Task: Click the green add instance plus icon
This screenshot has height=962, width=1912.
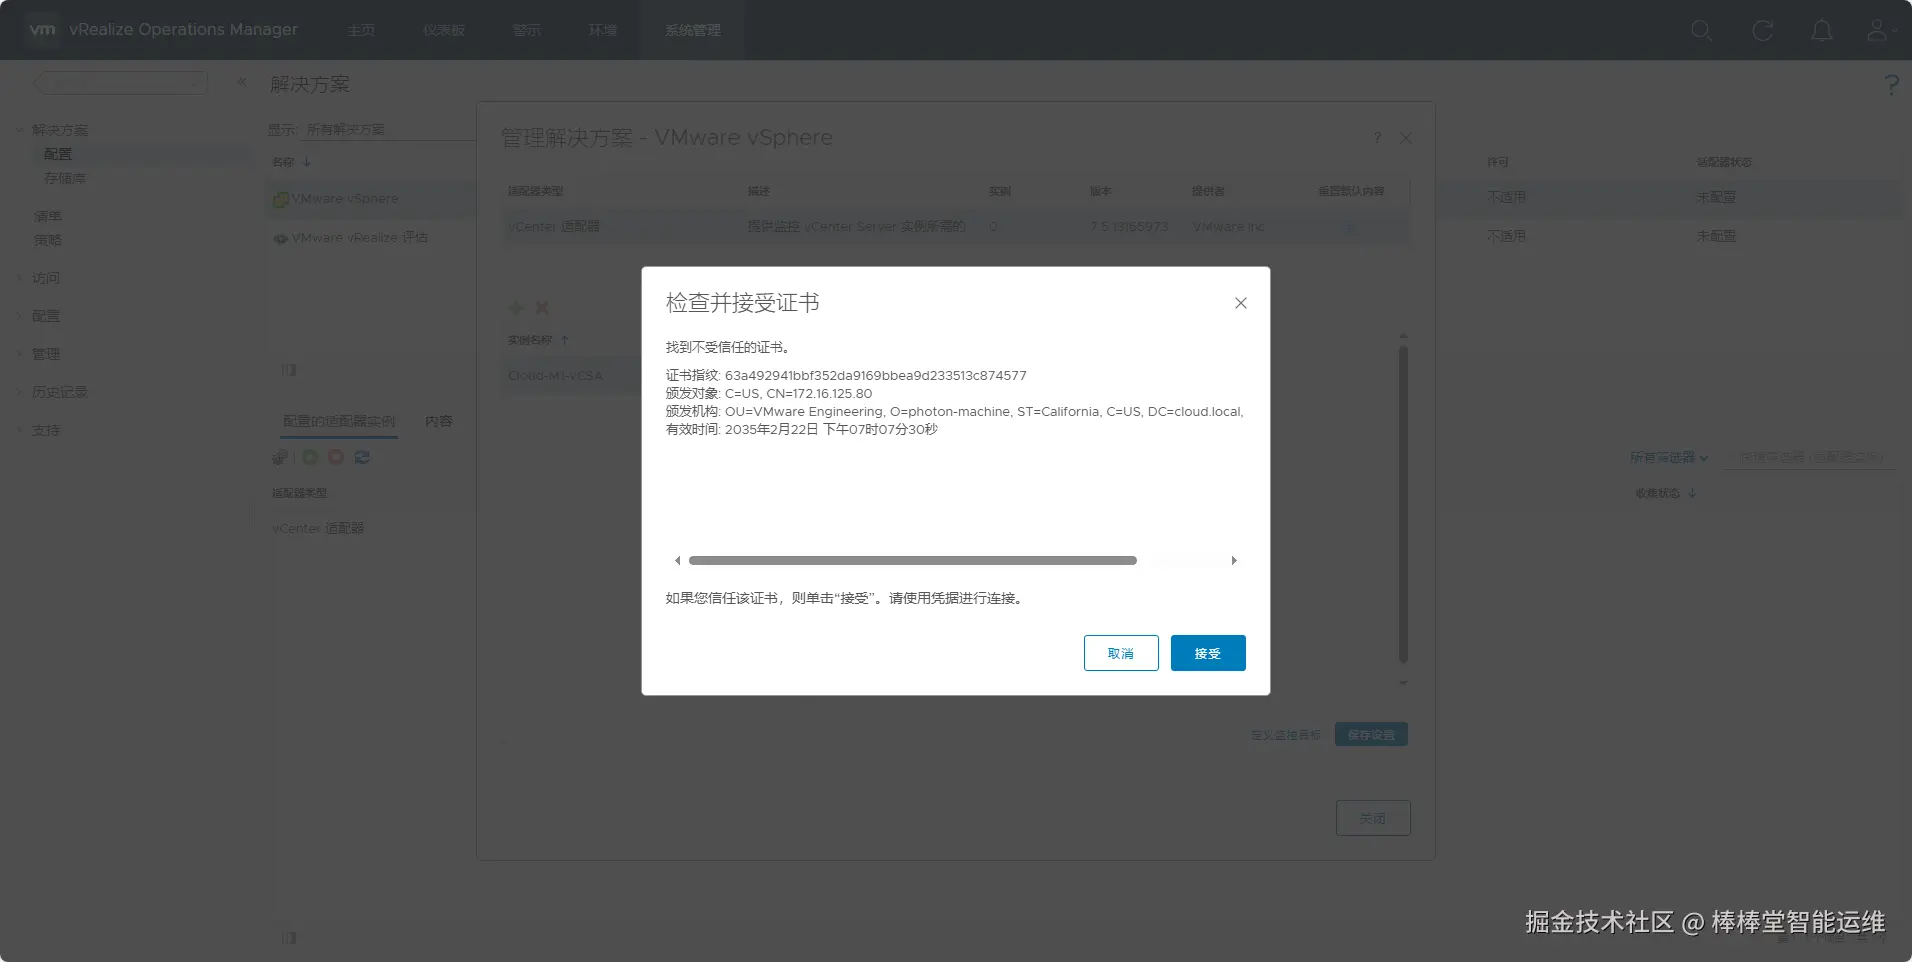Action: [516, 308]
